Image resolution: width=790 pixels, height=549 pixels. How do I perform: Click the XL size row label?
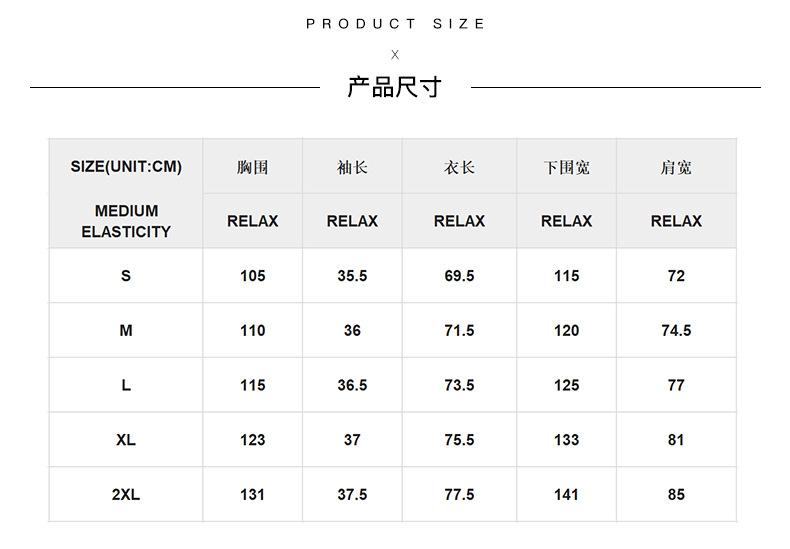tap(126, 440)
